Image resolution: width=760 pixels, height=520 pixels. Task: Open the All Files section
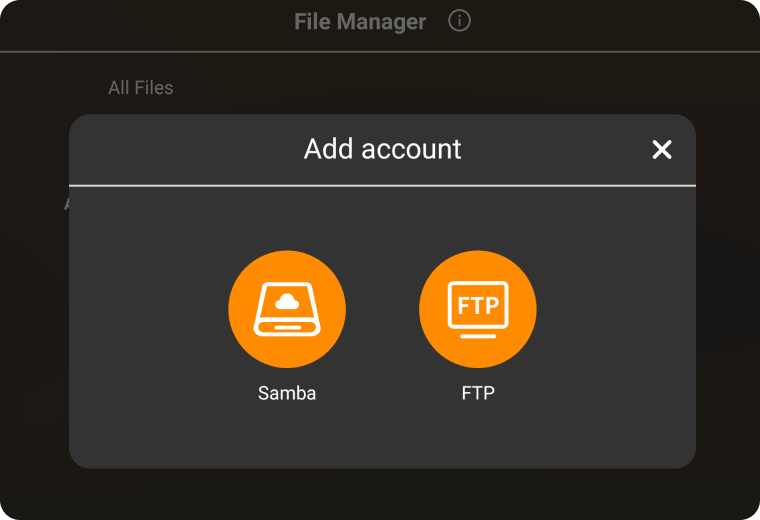(x=141, y=88)
